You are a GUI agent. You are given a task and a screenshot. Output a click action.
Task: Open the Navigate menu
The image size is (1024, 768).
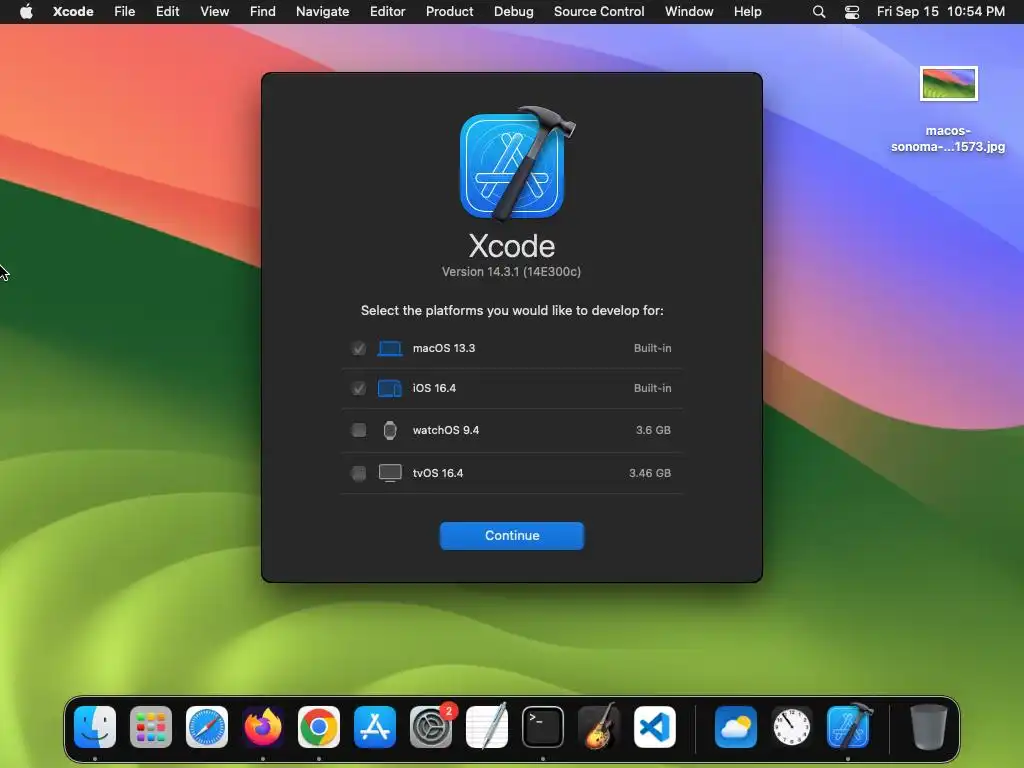[x=323, y=12]
